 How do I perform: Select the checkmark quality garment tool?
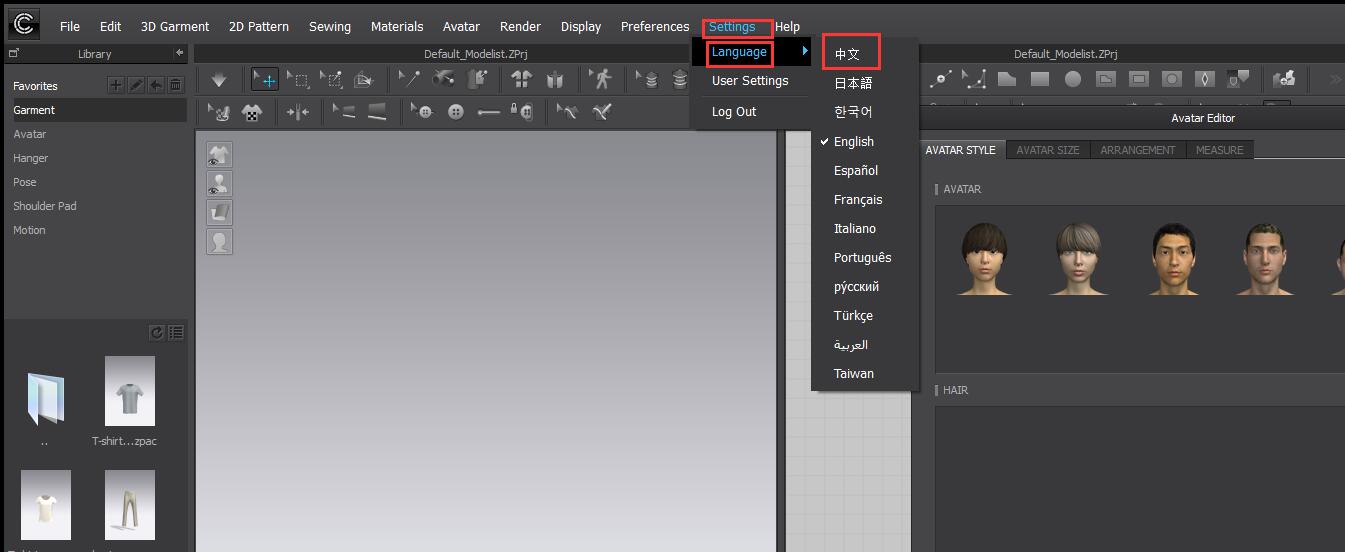click(x=600, y=112)
